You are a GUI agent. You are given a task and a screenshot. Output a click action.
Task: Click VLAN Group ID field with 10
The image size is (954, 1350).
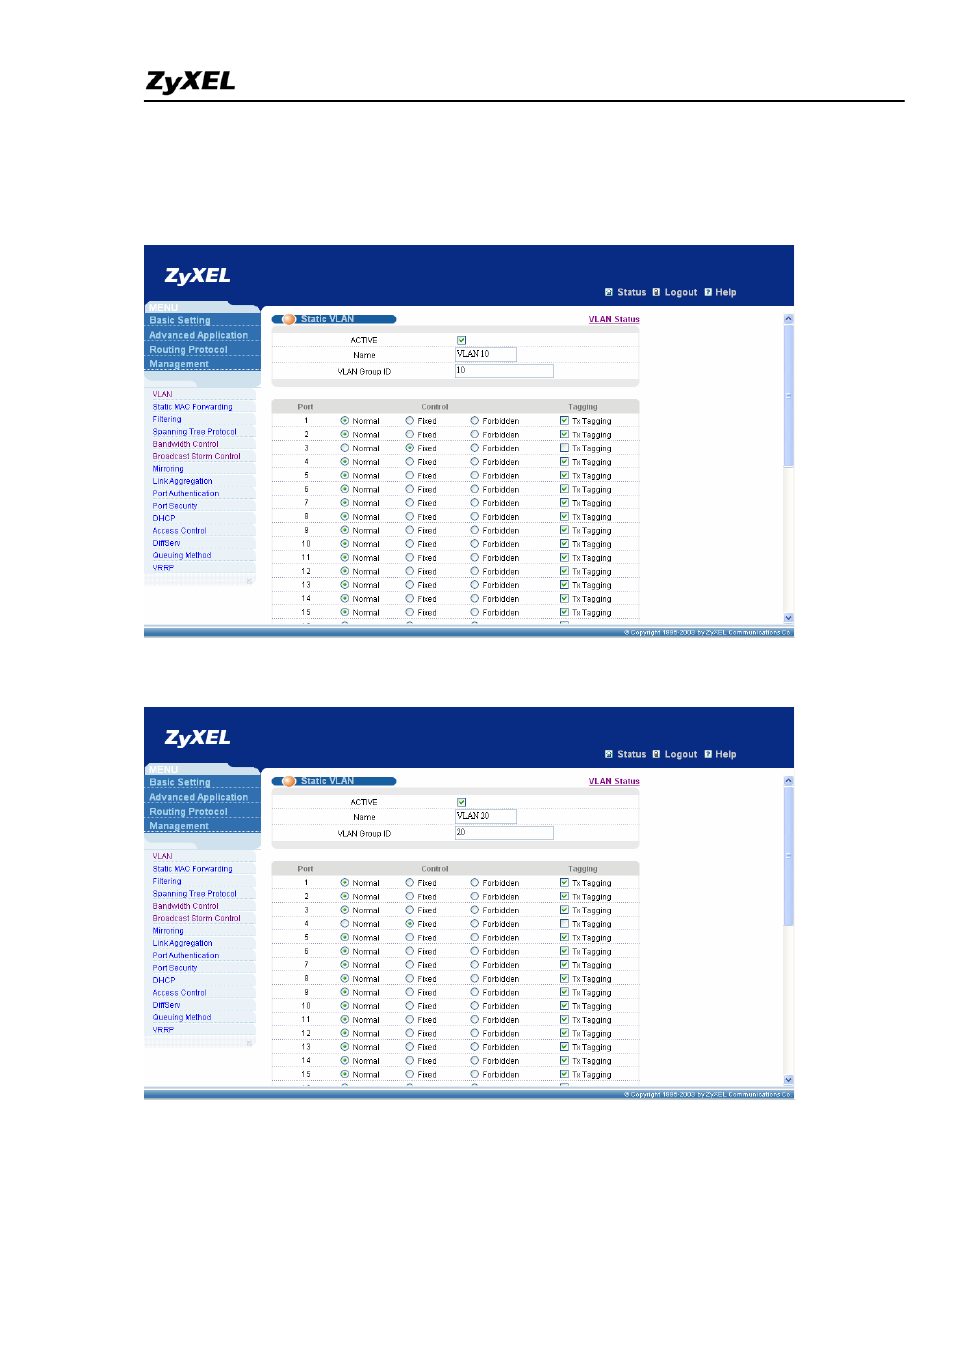[x=504, y=371]
